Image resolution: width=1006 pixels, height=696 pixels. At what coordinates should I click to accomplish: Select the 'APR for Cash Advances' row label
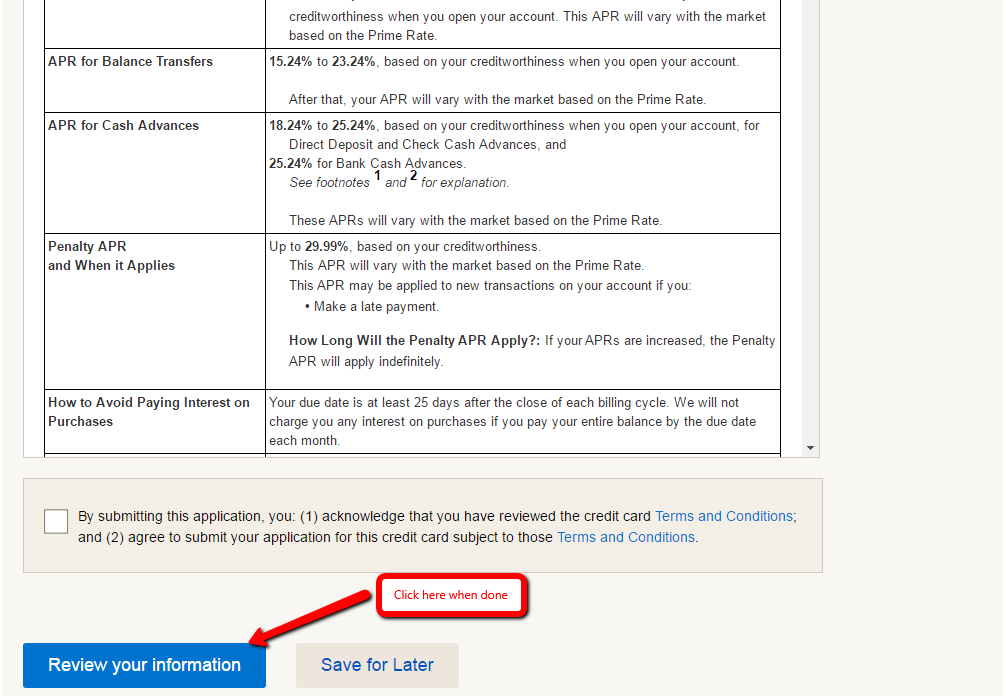click(x=123, y=126)
